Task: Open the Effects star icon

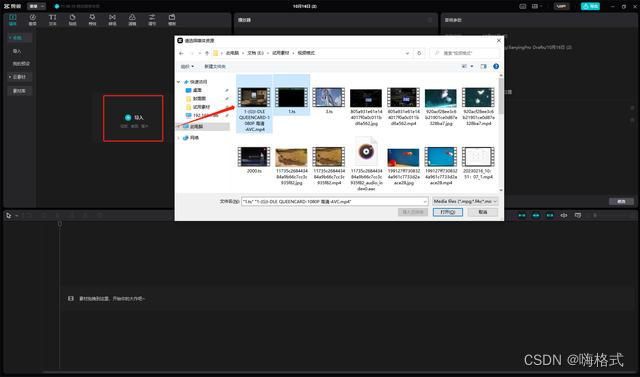Action: click(x=92, y=20)
